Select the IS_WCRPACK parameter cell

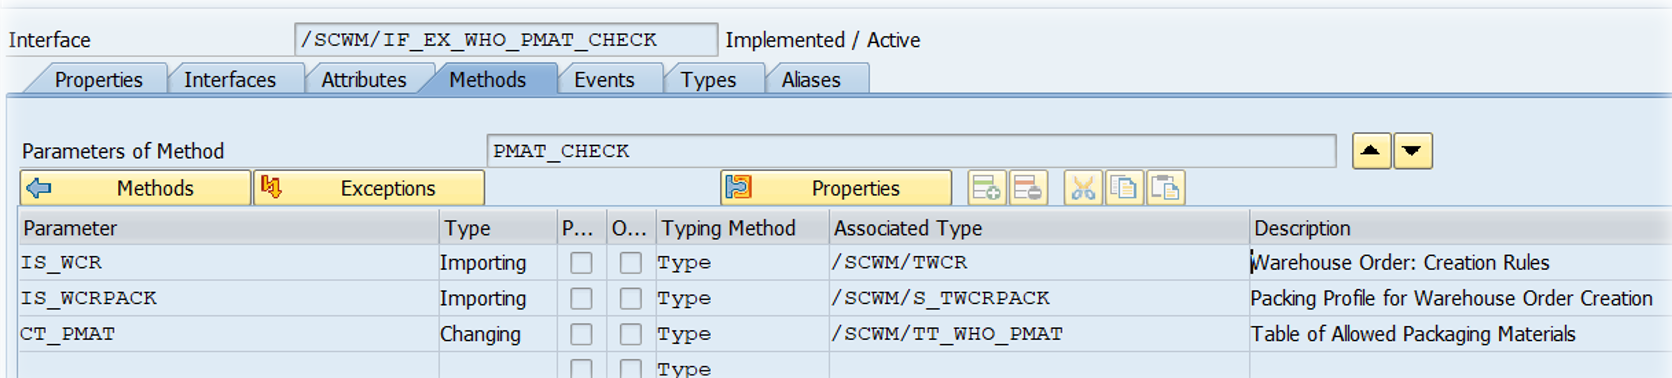[228, 298]
